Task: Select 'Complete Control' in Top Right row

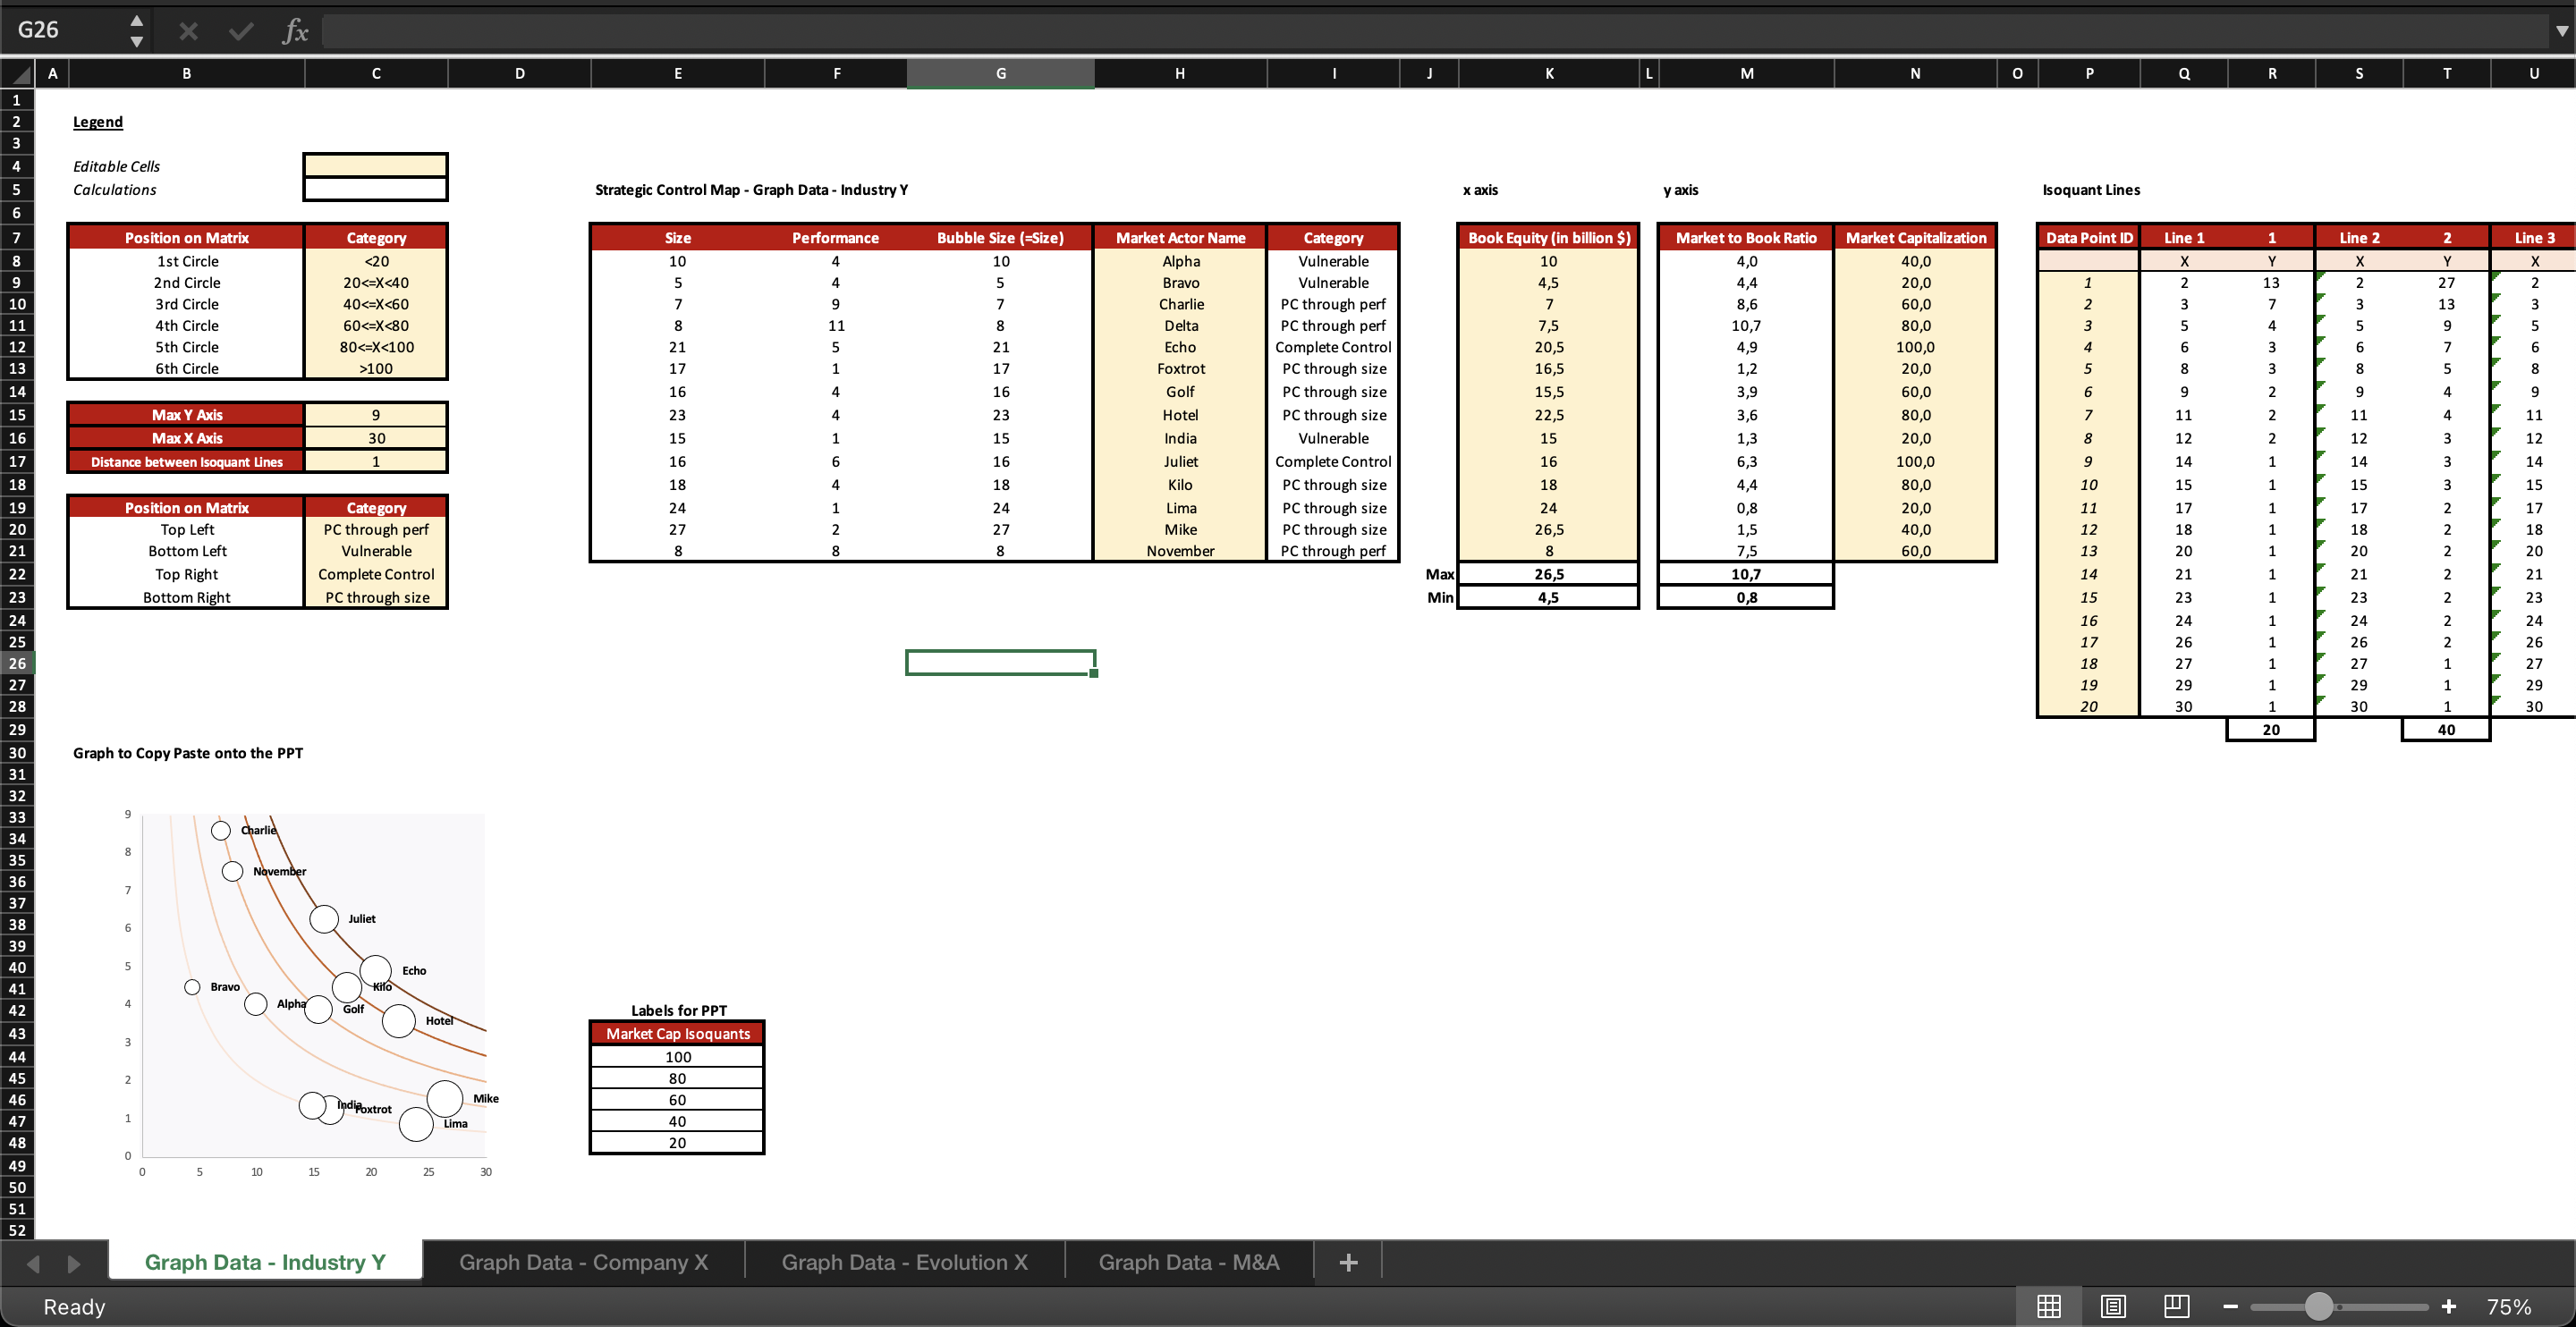Action: pos(376,574)
